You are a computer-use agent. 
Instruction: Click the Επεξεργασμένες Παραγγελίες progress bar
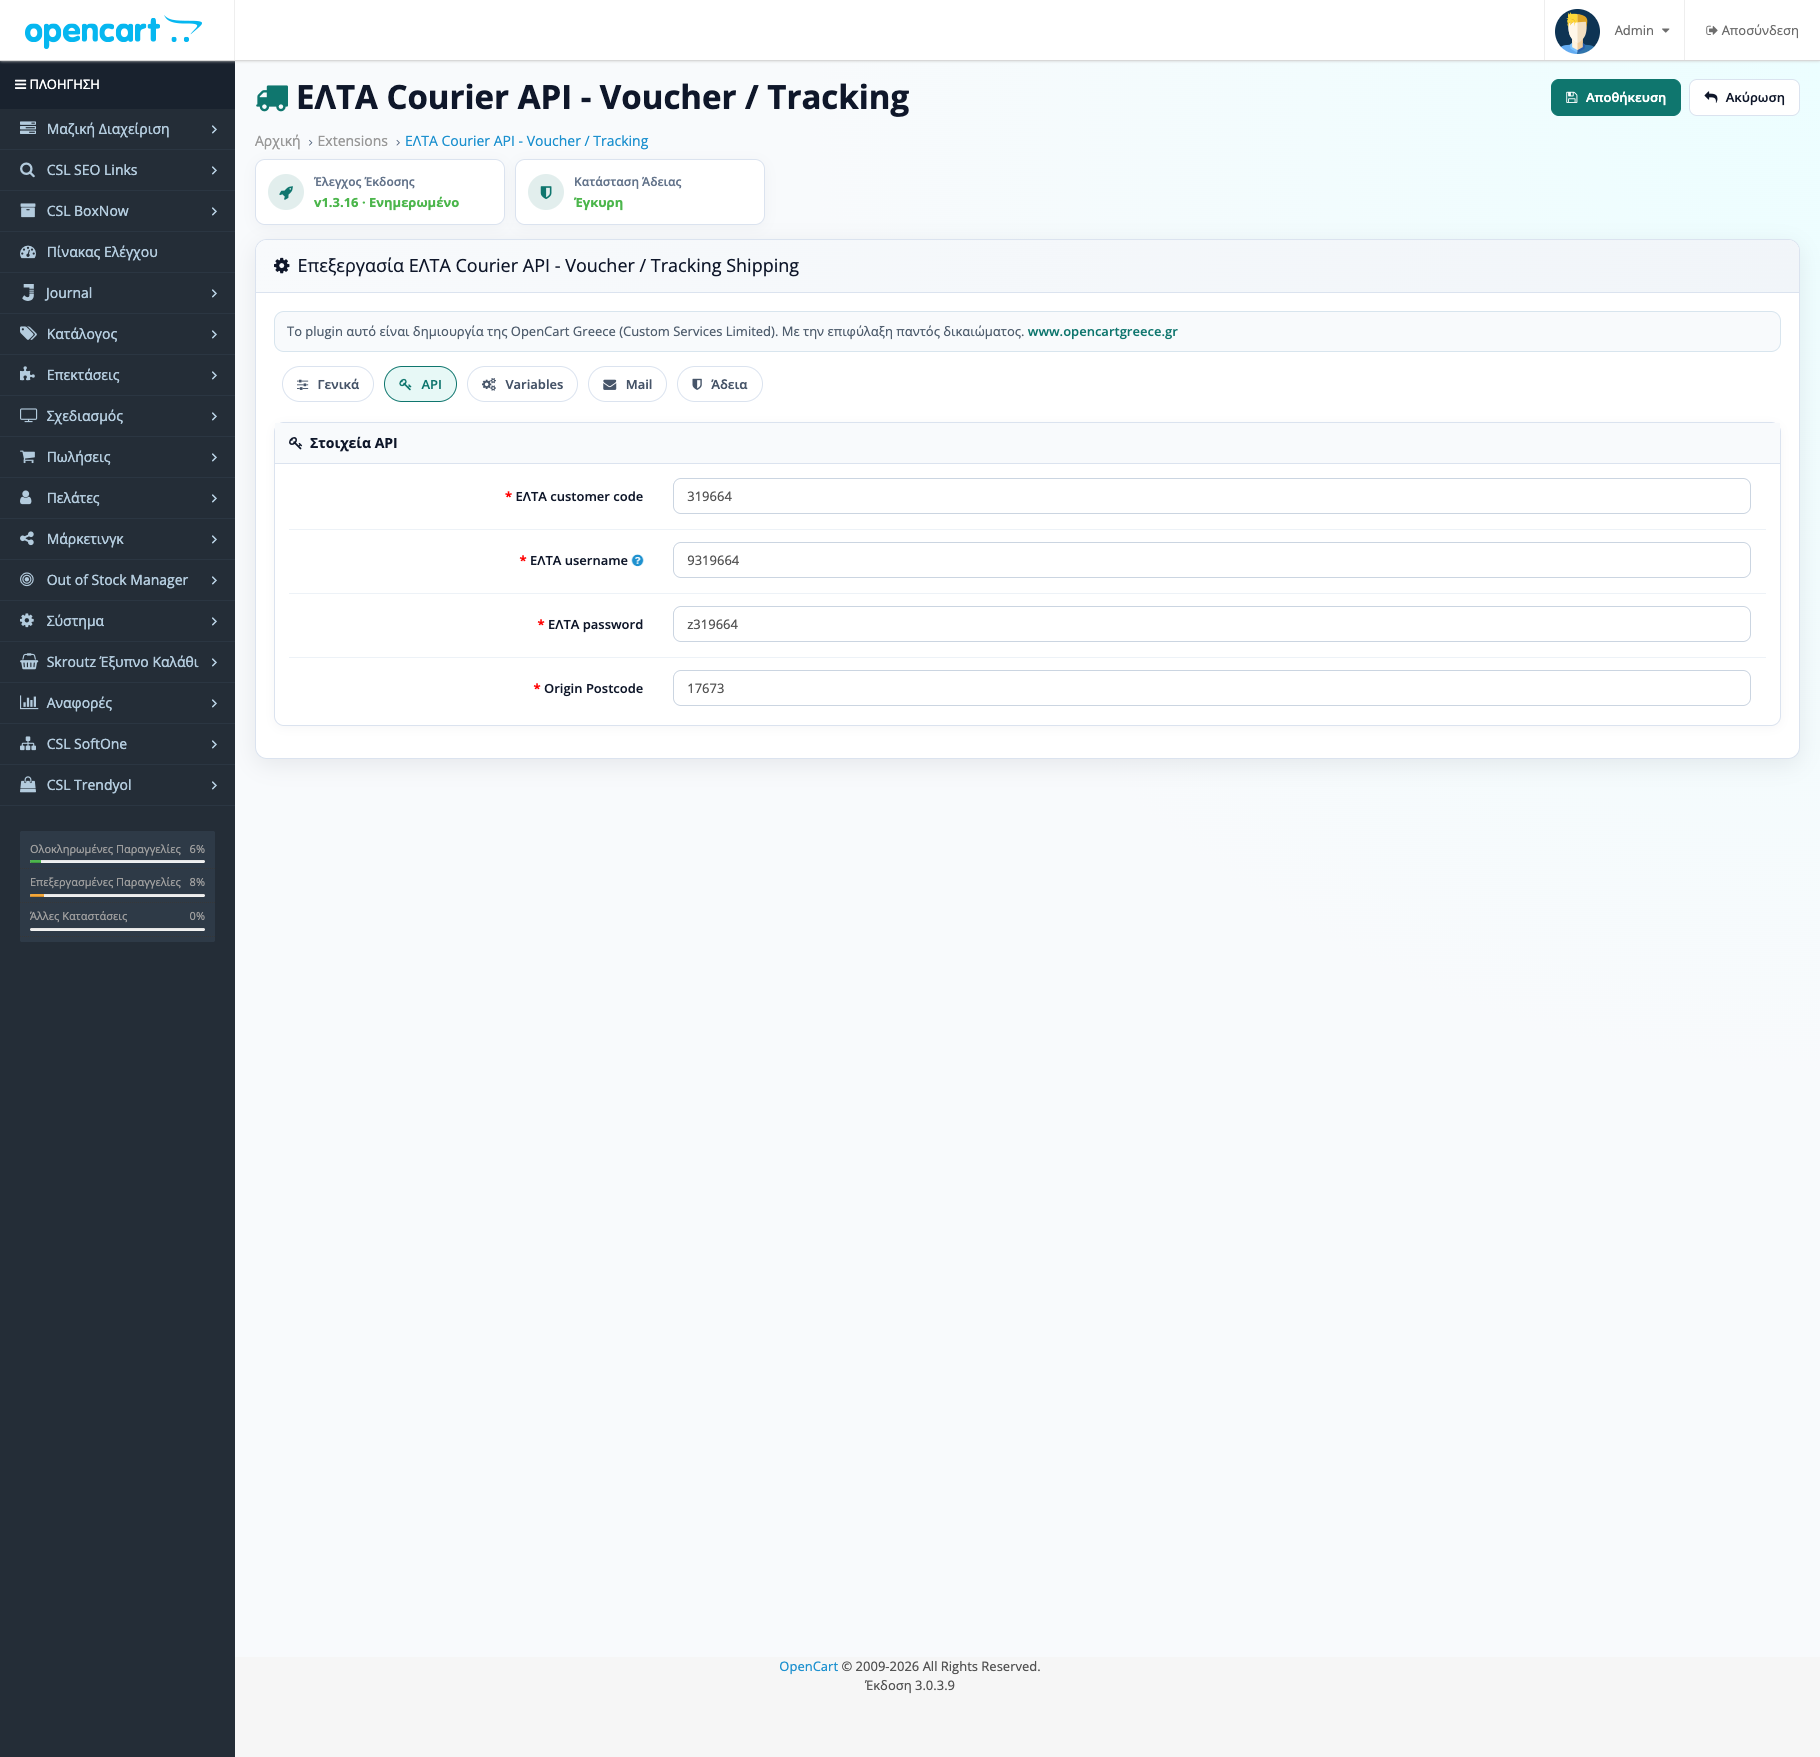(x=117, y=895)
